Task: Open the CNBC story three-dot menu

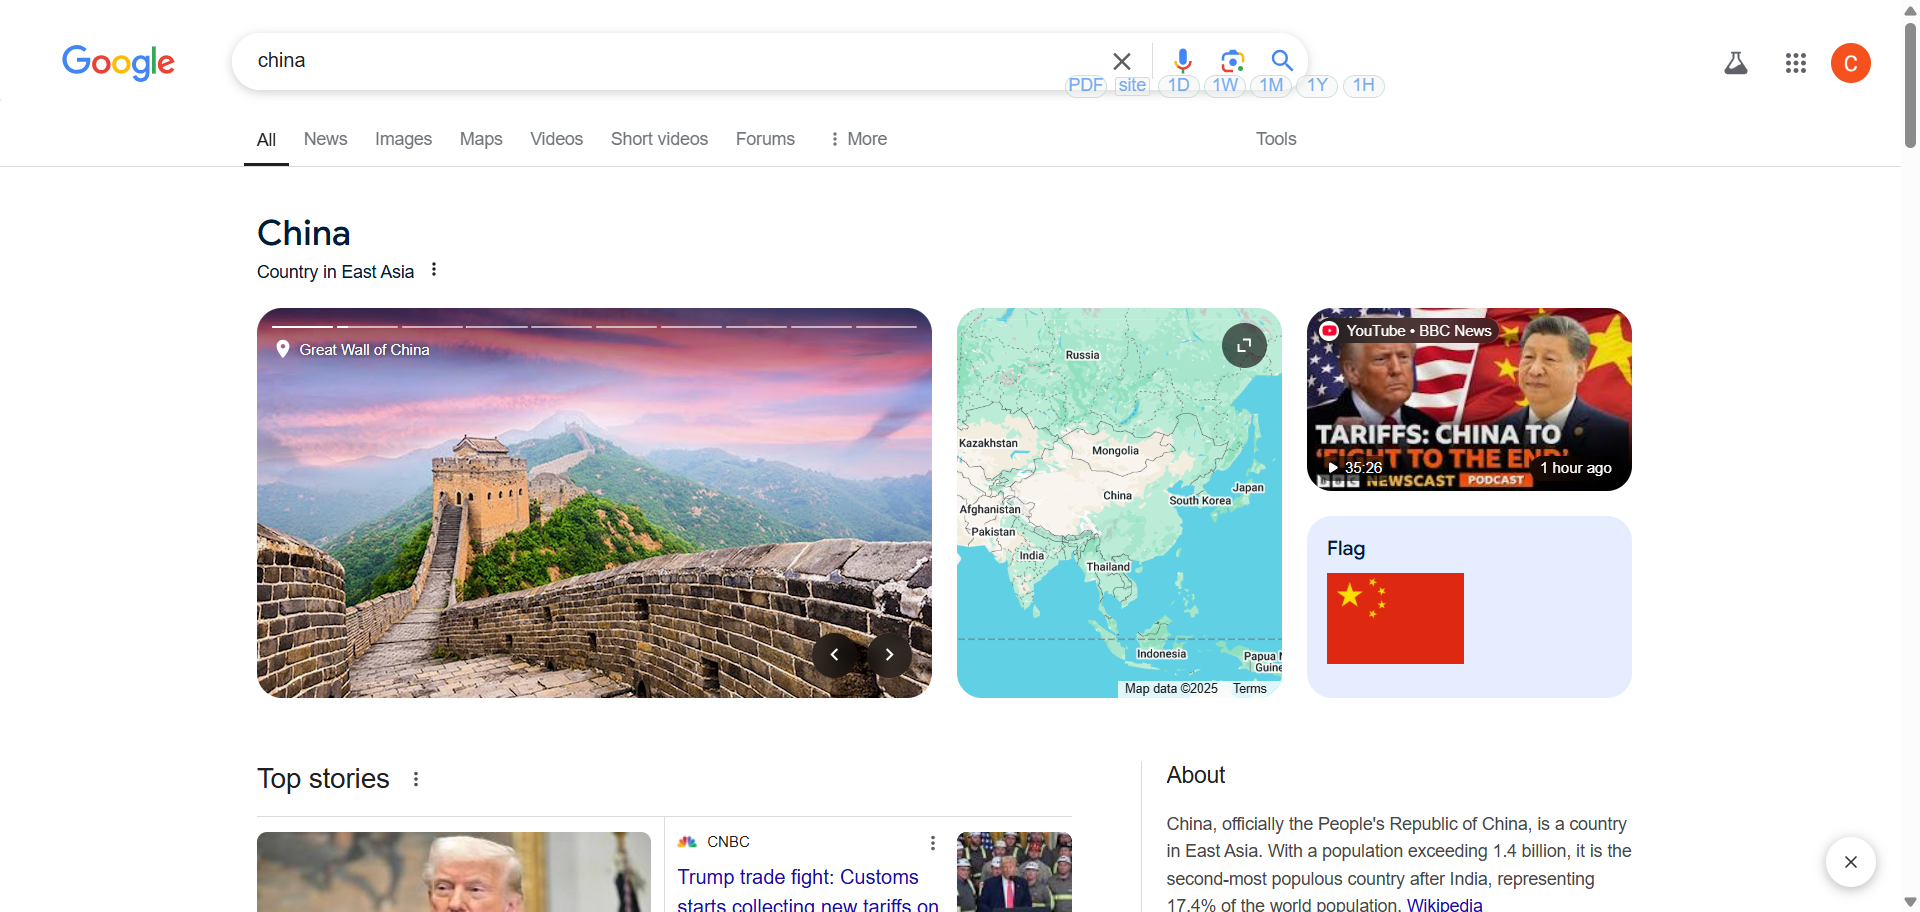Action: pos(933,843)
